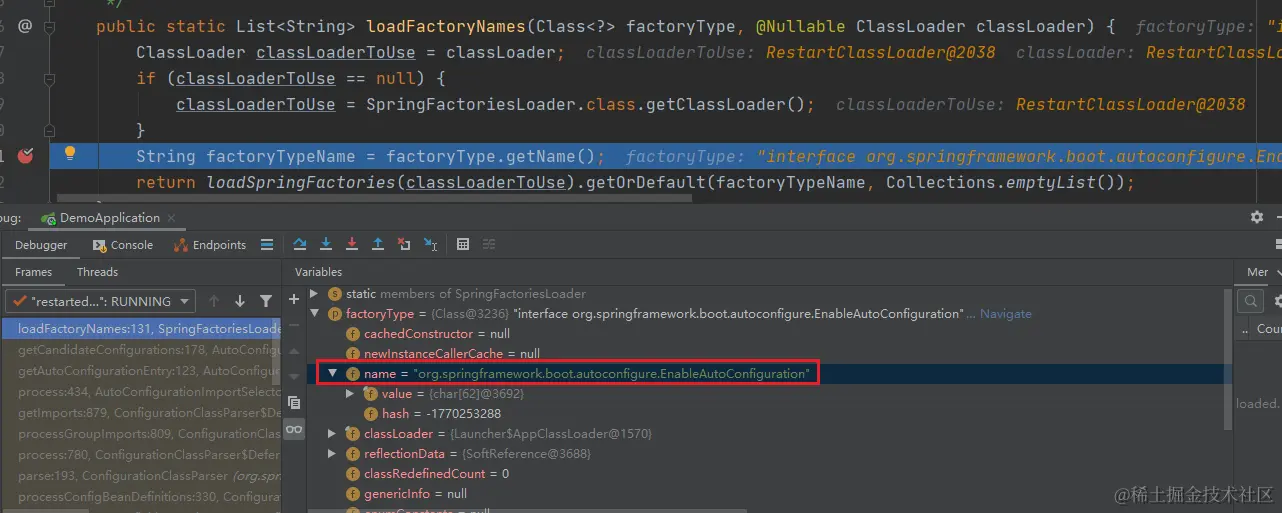Click the filter frames funnel icon

coord(266,301)
